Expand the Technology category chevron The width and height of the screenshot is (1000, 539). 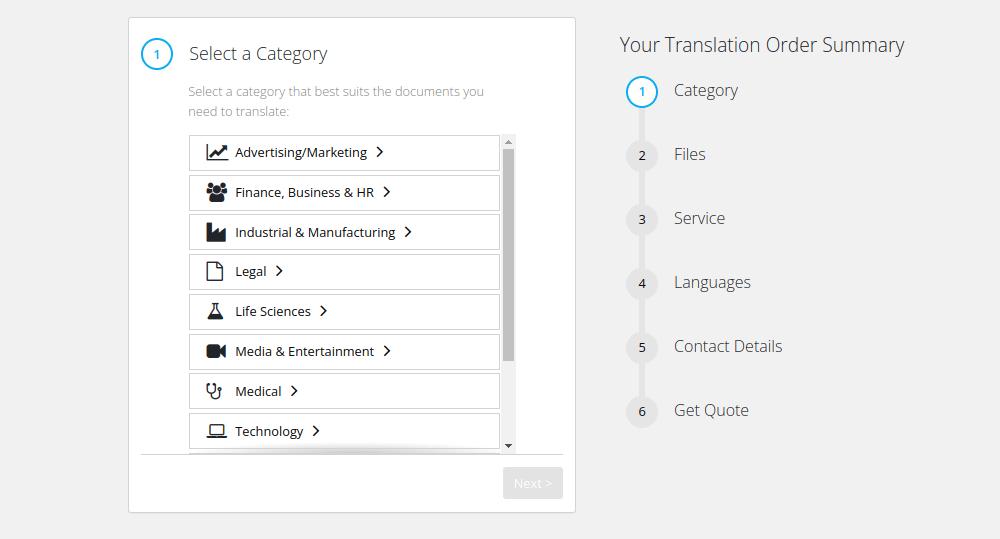click(316, 431)
